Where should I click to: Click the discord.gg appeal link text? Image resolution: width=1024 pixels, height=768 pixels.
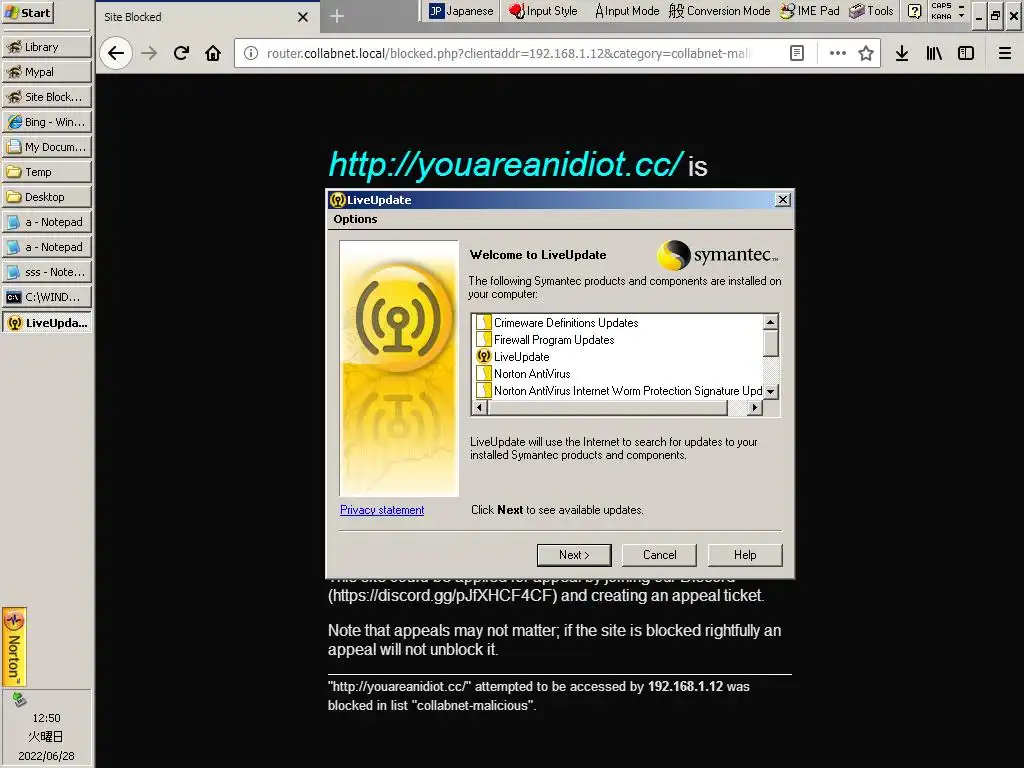(442, 596)
